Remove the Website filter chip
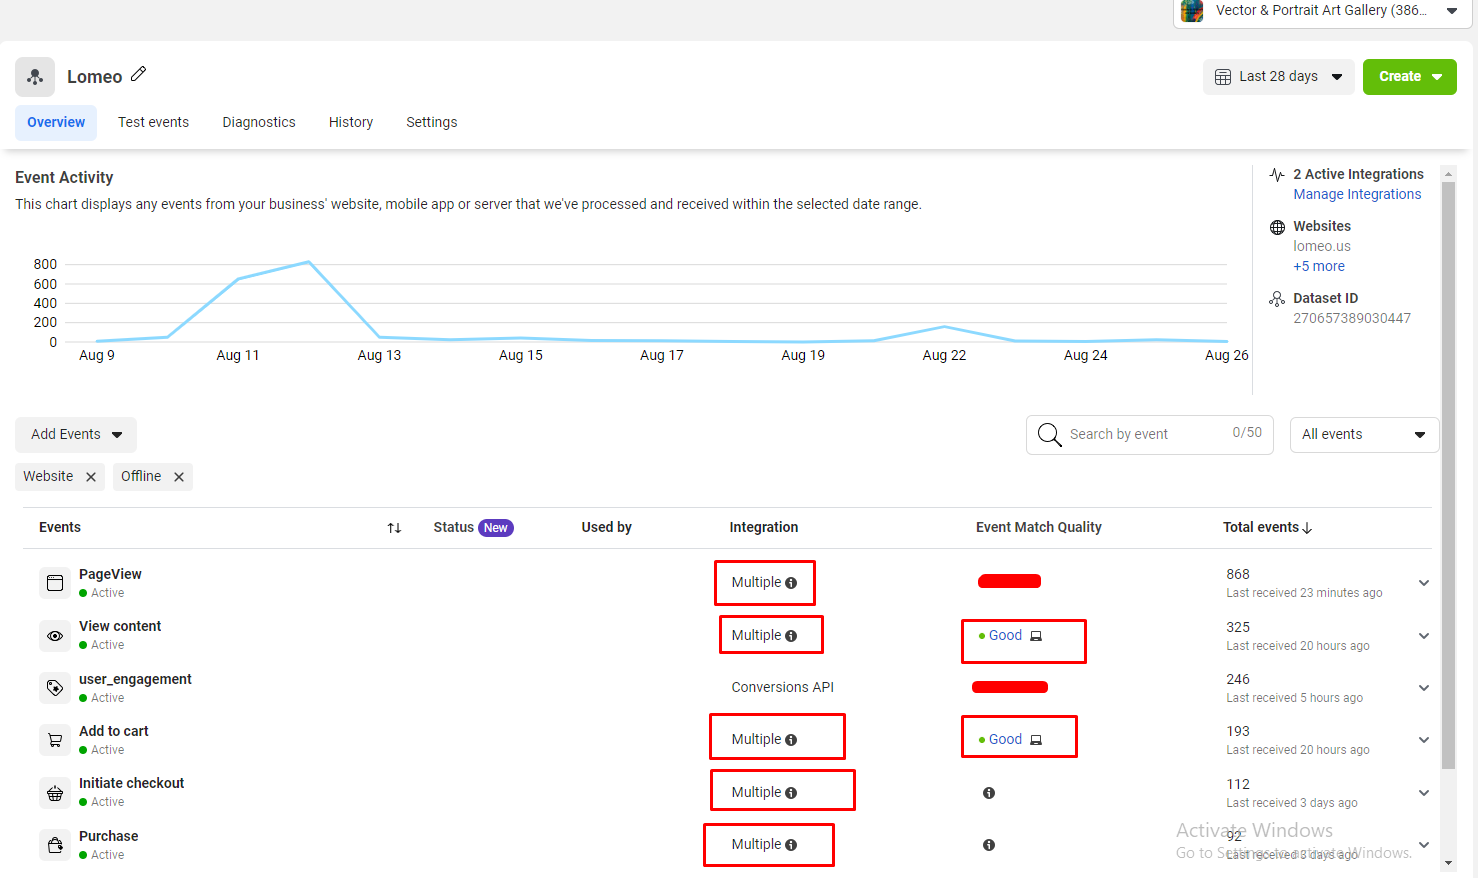The width and height of the screenshot is (1478, 878). pos(91,477)
